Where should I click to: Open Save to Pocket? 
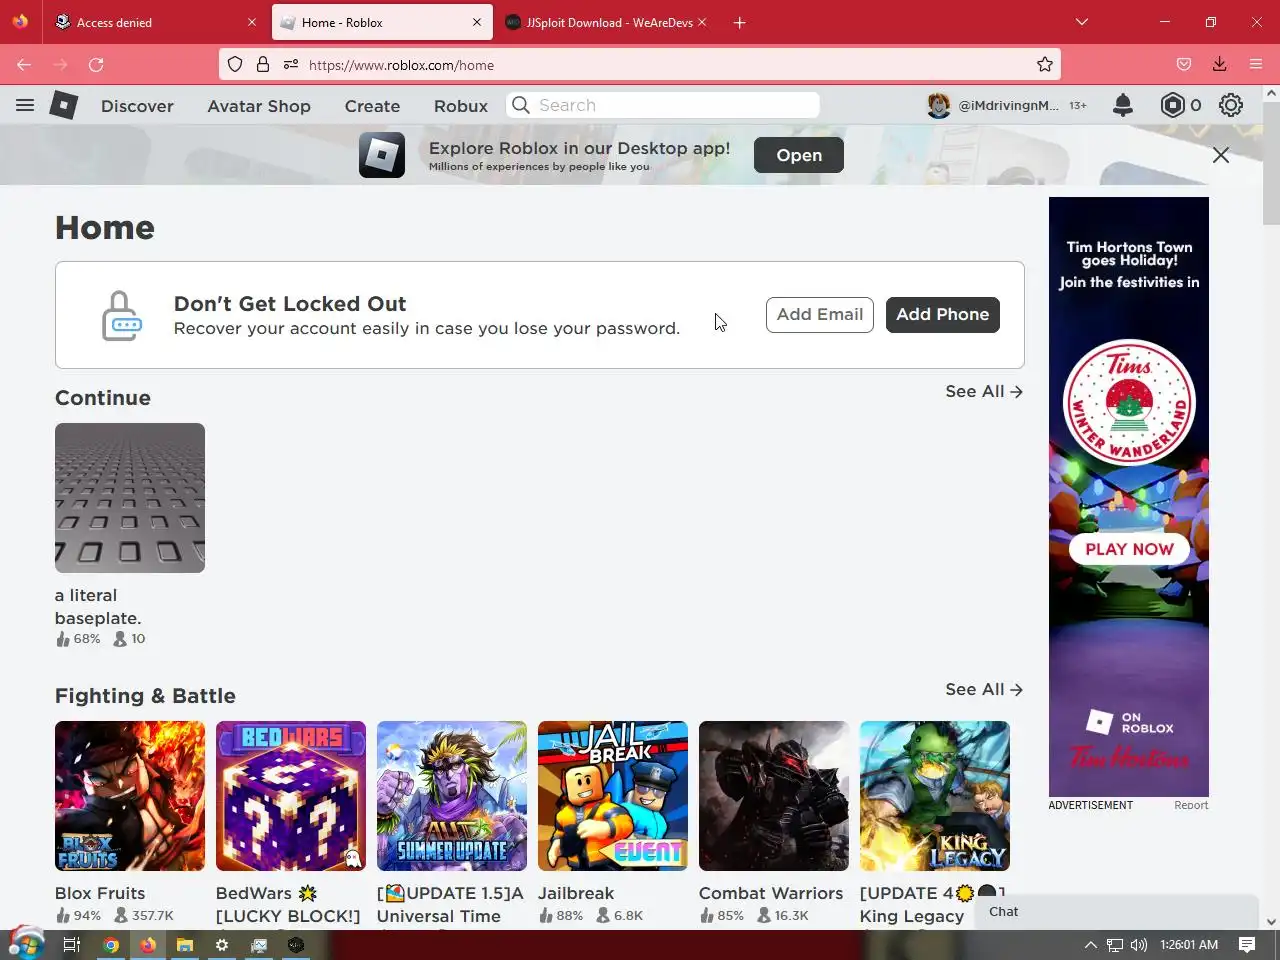tap(1184, 65)
